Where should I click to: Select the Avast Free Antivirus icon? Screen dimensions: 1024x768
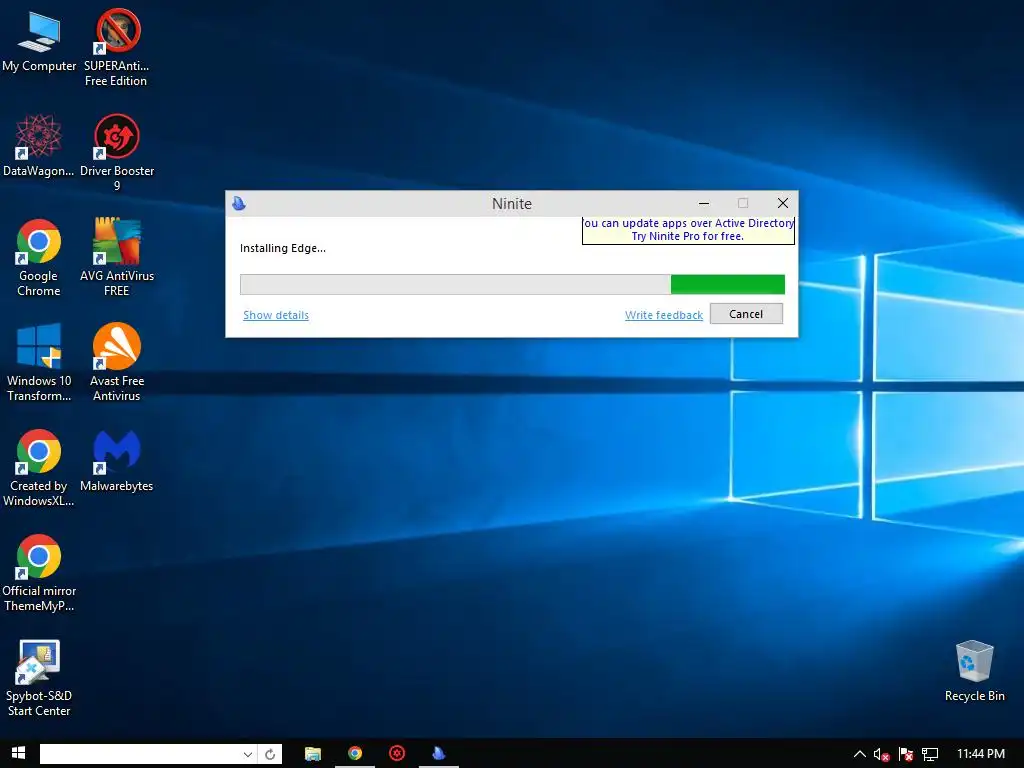[x=117, y=362]
